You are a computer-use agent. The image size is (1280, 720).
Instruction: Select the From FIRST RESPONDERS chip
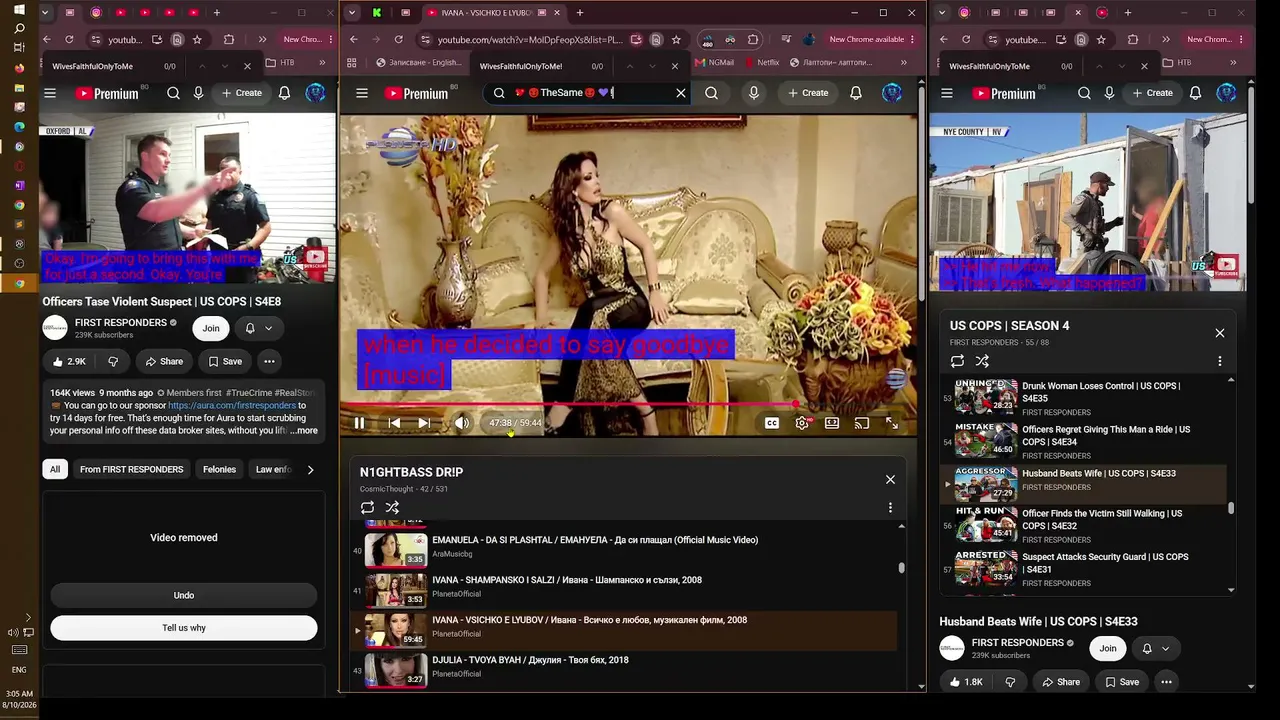132,469
